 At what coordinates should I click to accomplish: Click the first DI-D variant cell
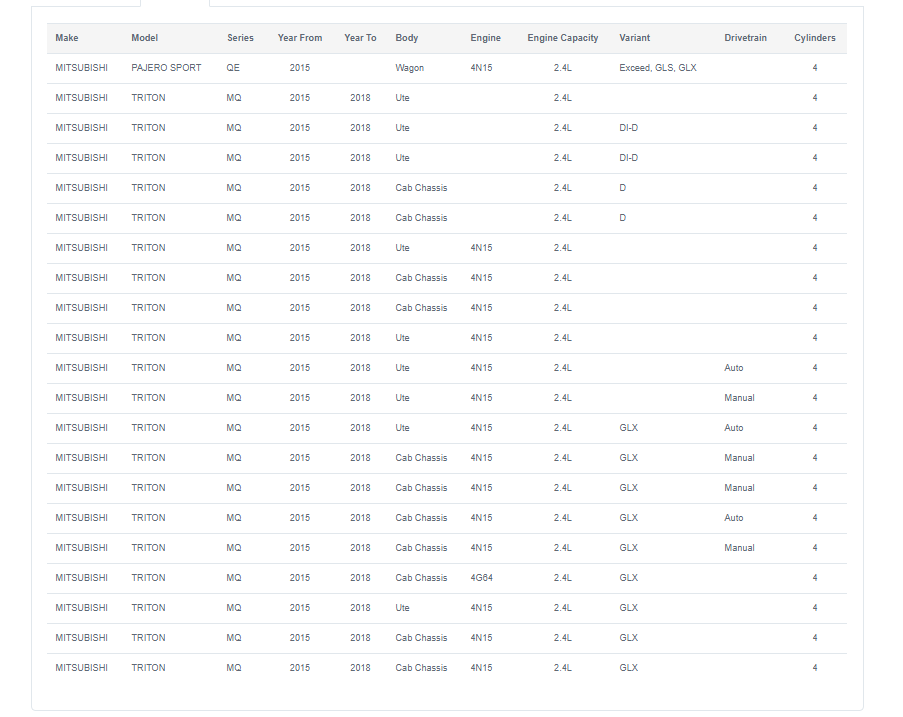(628, 128)
